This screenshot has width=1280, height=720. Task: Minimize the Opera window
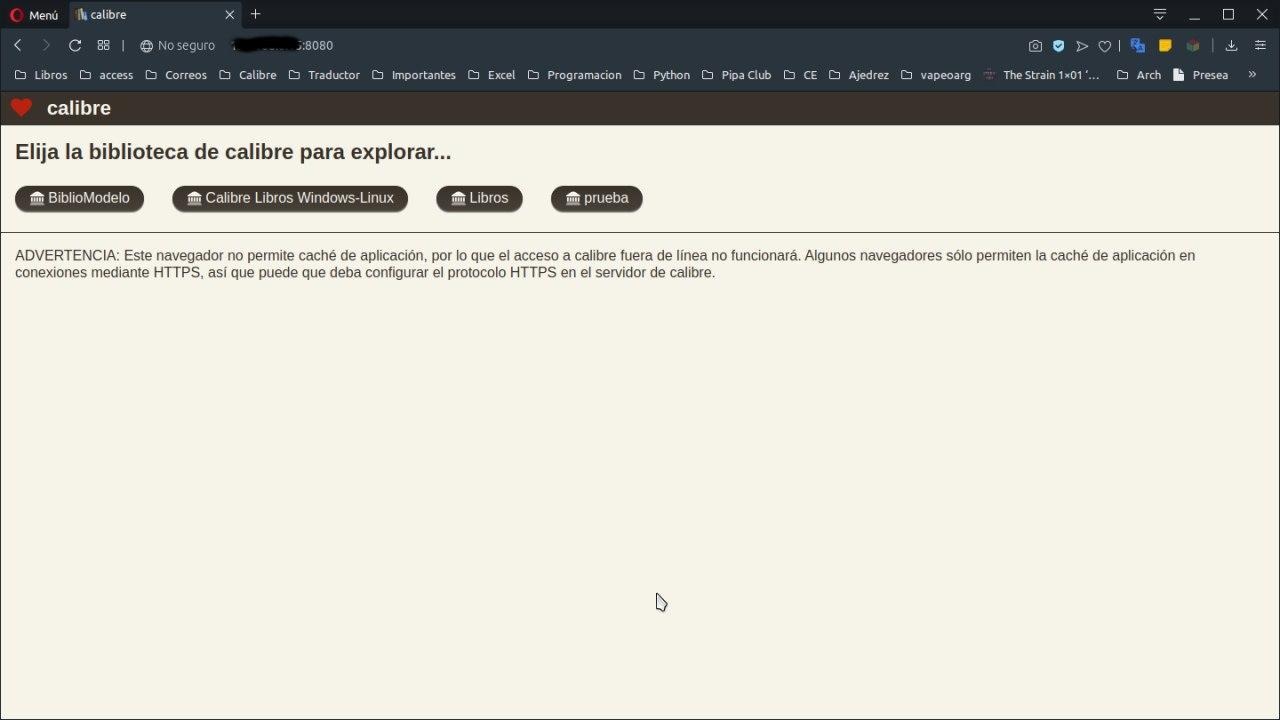[x=1194, y=14]
